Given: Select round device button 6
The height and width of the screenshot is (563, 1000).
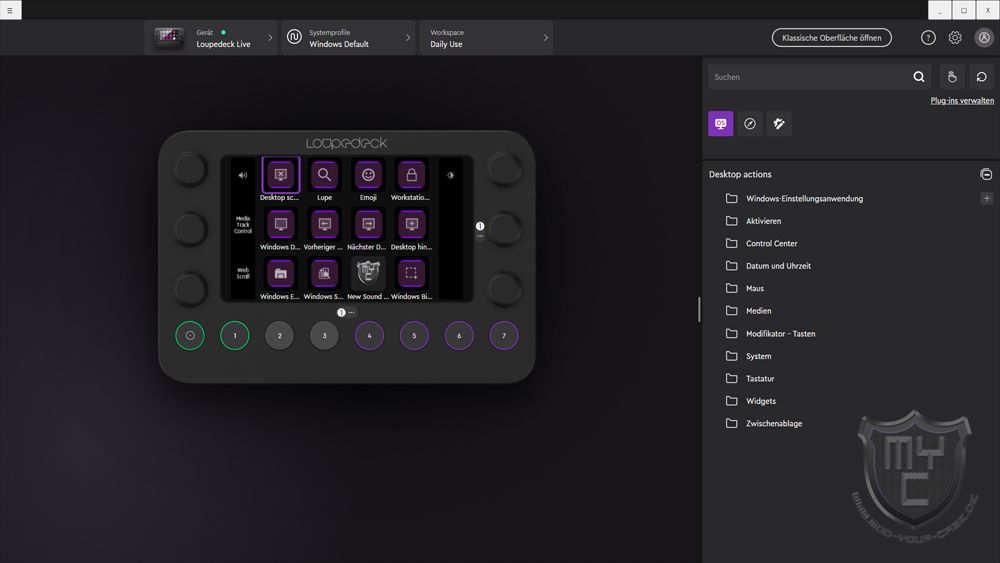Looking at the screenshot, I should click(x=459, y=335).
